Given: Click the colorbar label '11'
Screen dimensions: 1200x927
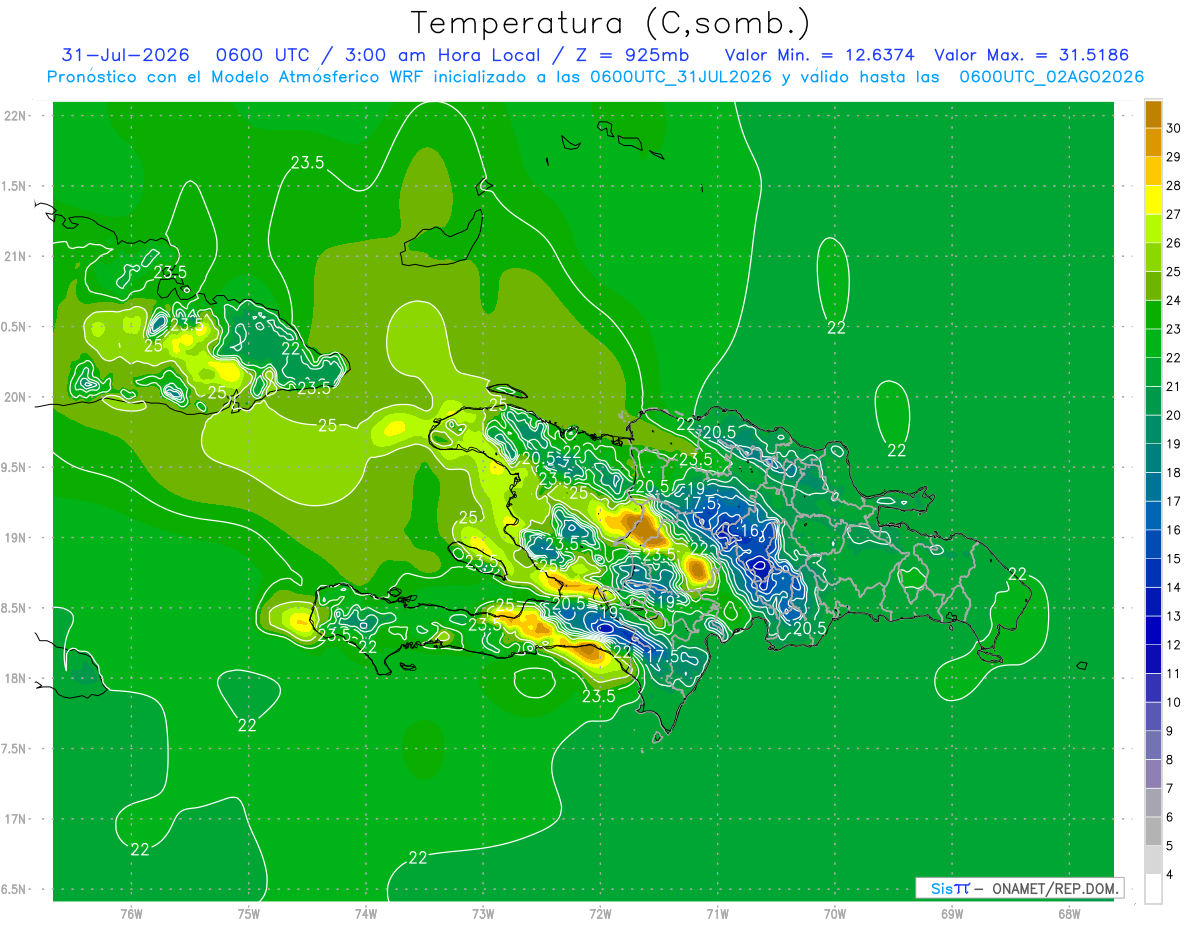Looking at the screenshot, I should tap(1173, 673).
